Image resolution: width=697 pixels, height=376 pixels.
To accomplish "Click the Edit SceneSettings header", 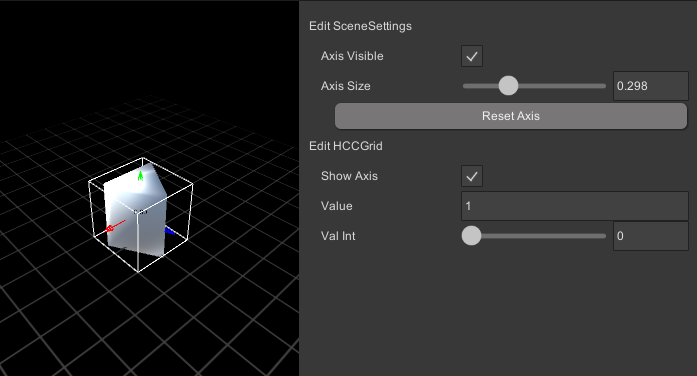I will click(361, 26).
